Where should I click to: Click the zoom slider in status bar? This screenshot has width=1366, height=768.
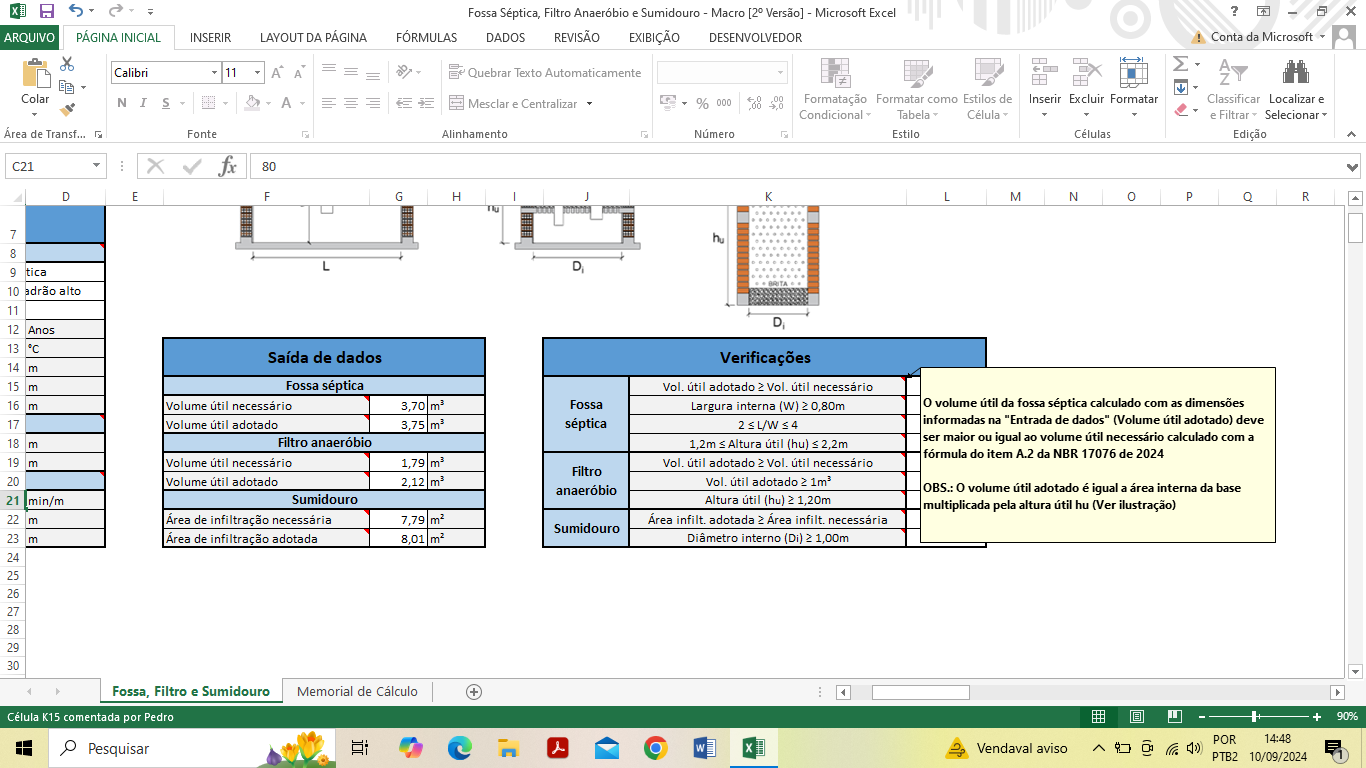coord(1254,716)
